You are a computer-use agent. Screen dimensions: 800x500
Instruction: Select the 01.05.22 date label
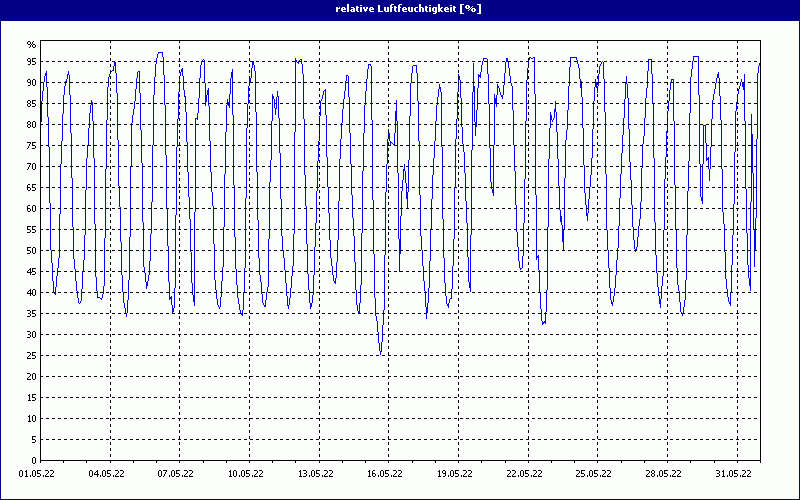pos(37,474)
